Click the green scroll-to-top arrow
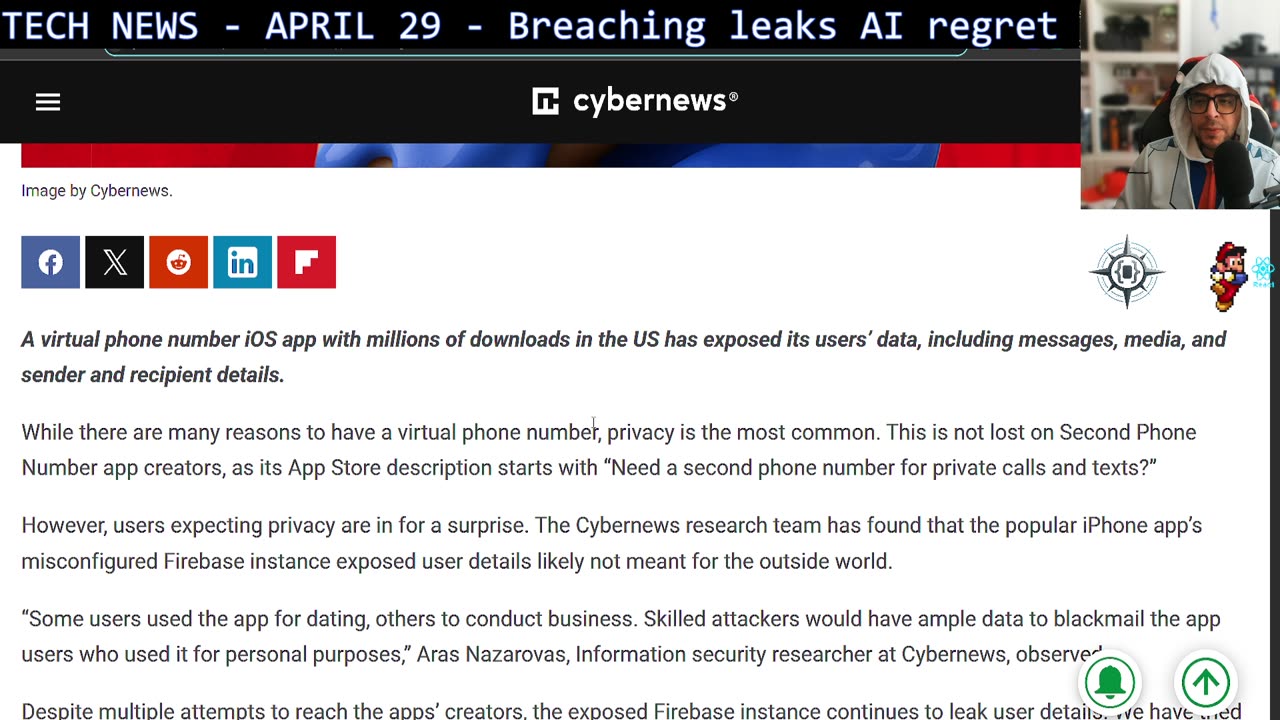The image size is (1280, 720). tap(1205, 683)
